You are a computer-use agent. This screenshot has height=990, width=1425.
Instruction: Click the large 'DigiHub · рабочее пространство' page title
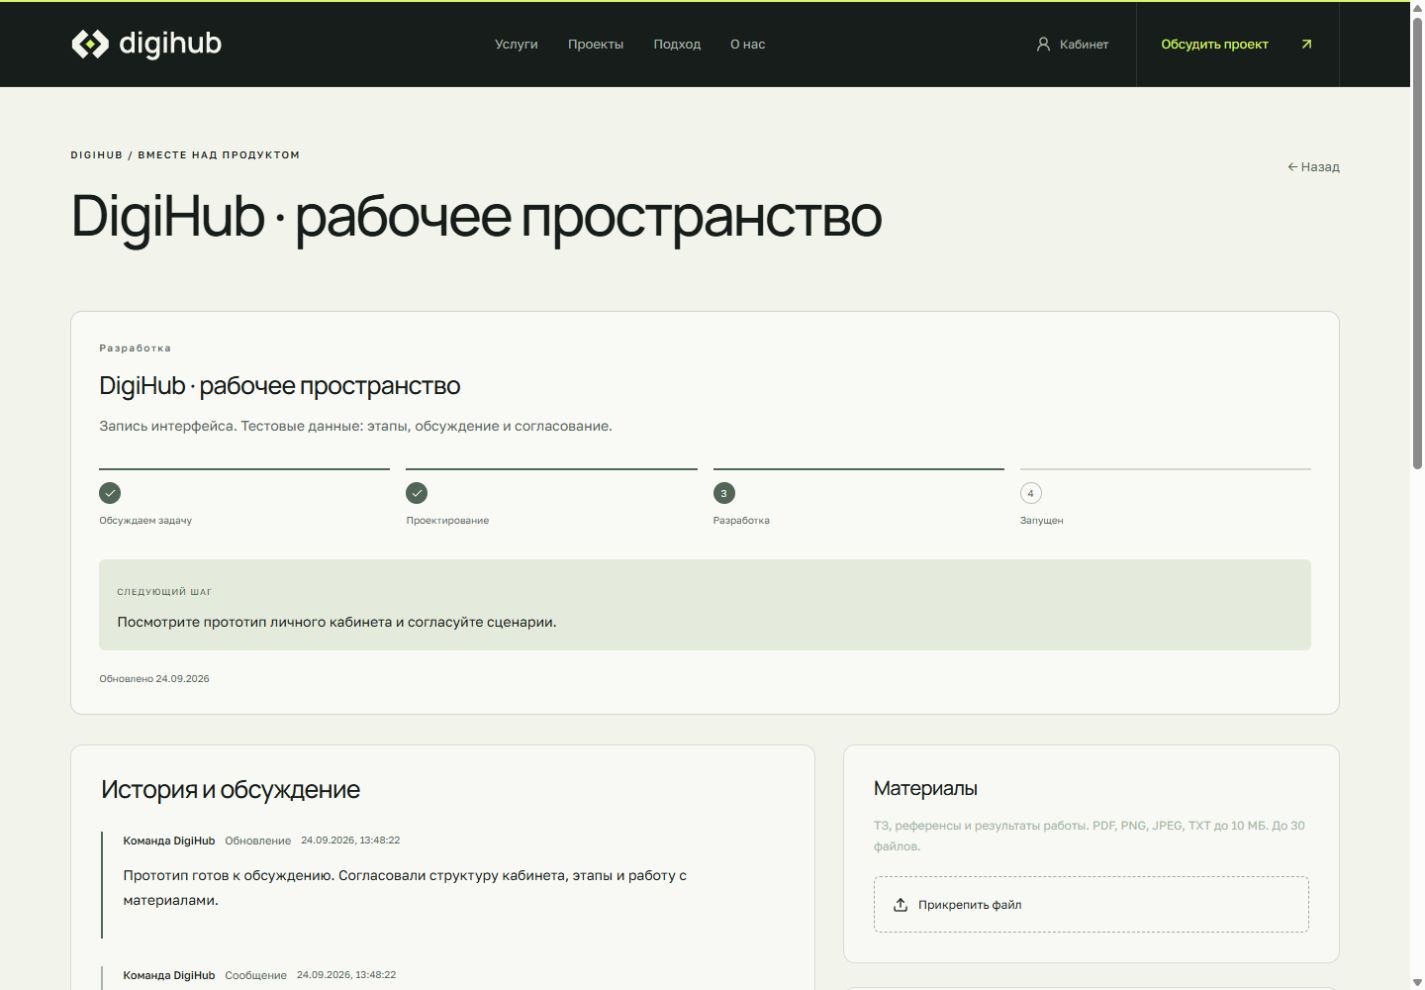pyautogui.click(x=476, y=216)
